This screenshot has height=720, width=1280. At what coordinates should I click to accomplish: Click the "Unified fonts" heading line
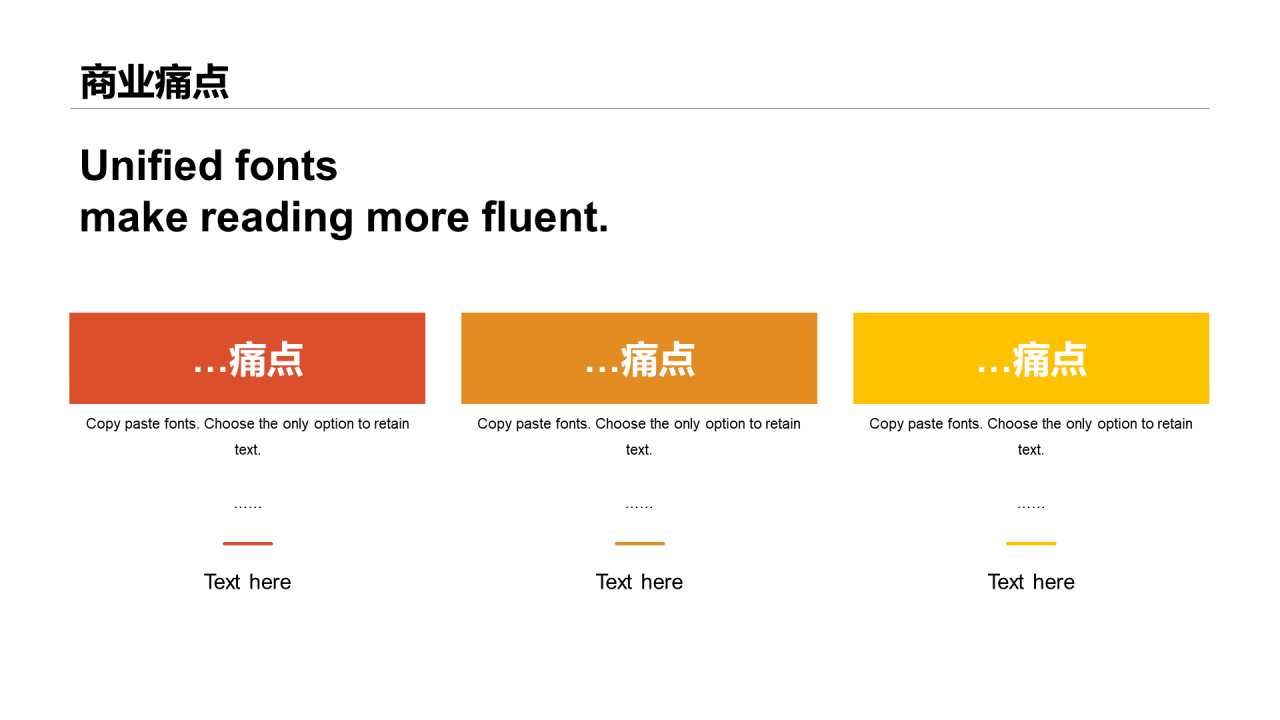(x=208, y=166)
